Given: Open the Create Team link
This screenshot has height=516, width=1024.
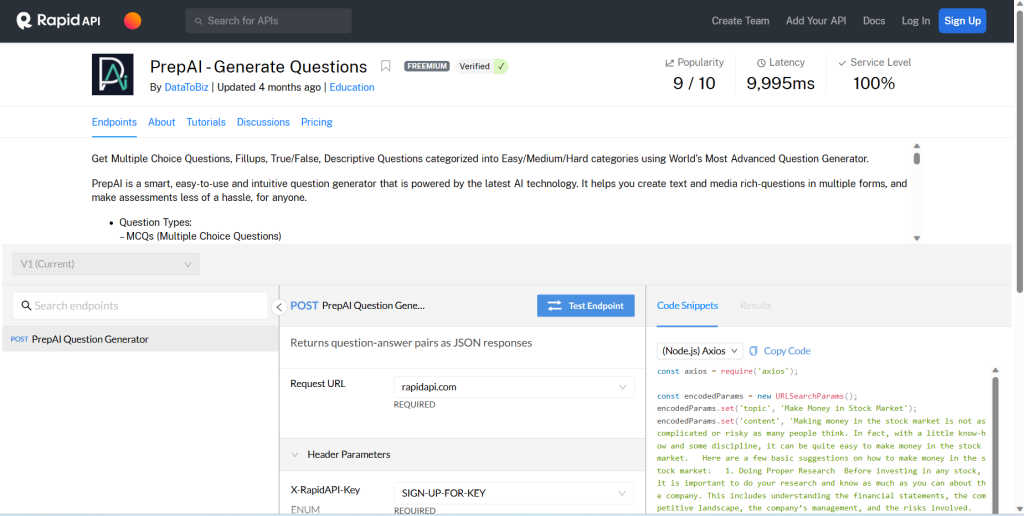Looking at the screenshot, I should [x=741, y=21].
